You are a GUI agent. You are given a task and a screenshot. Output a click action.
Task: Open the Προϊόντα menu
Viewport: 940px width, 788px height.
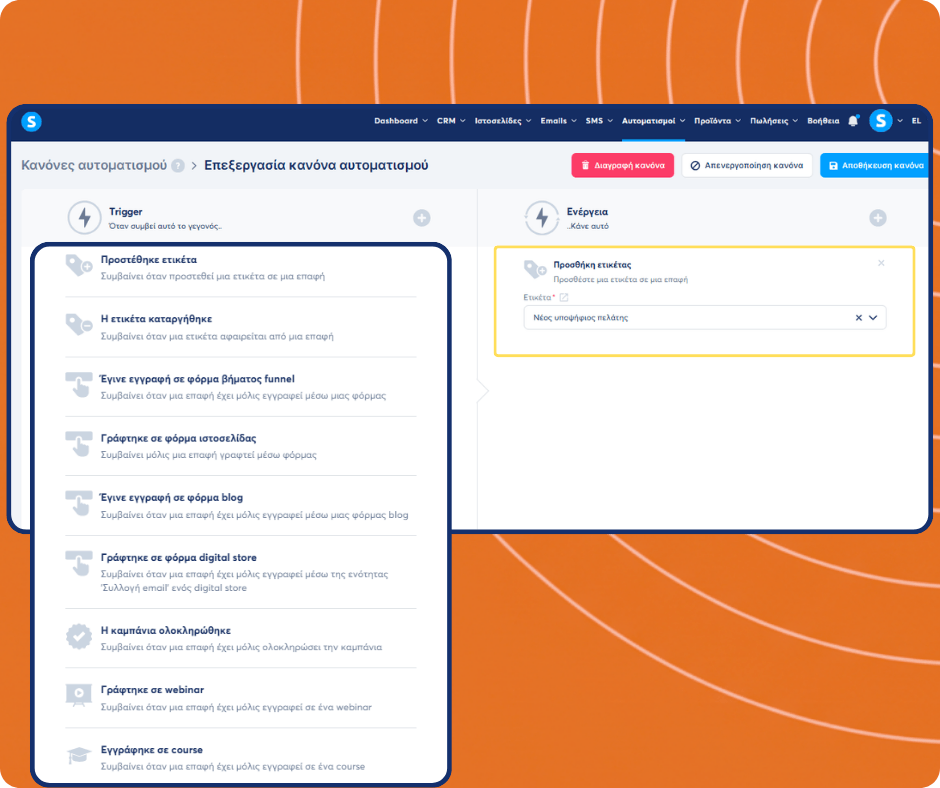717,121
